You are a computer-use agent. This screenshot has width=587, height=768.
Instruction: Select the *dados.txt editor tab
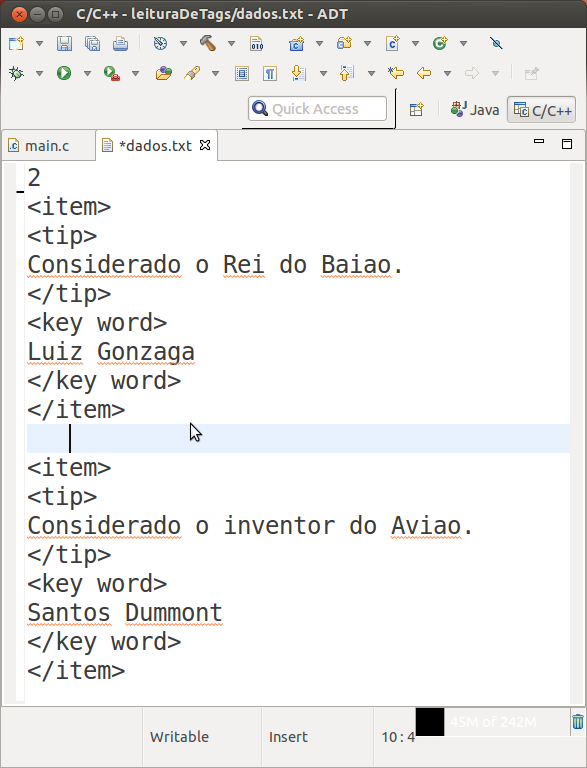[155, 146]
